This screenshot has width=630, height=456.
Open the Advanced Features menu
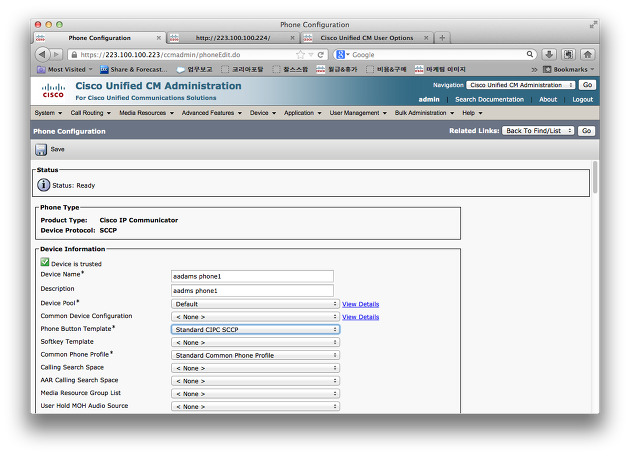point(212,113)
